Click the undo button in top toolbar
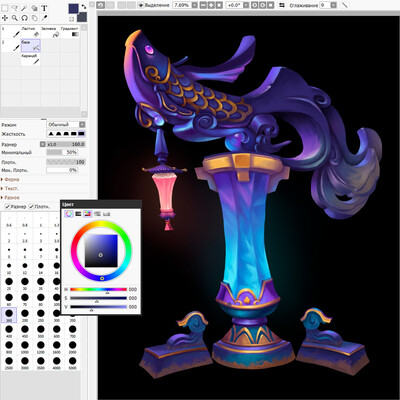400x400 pixels. [100, 5]
